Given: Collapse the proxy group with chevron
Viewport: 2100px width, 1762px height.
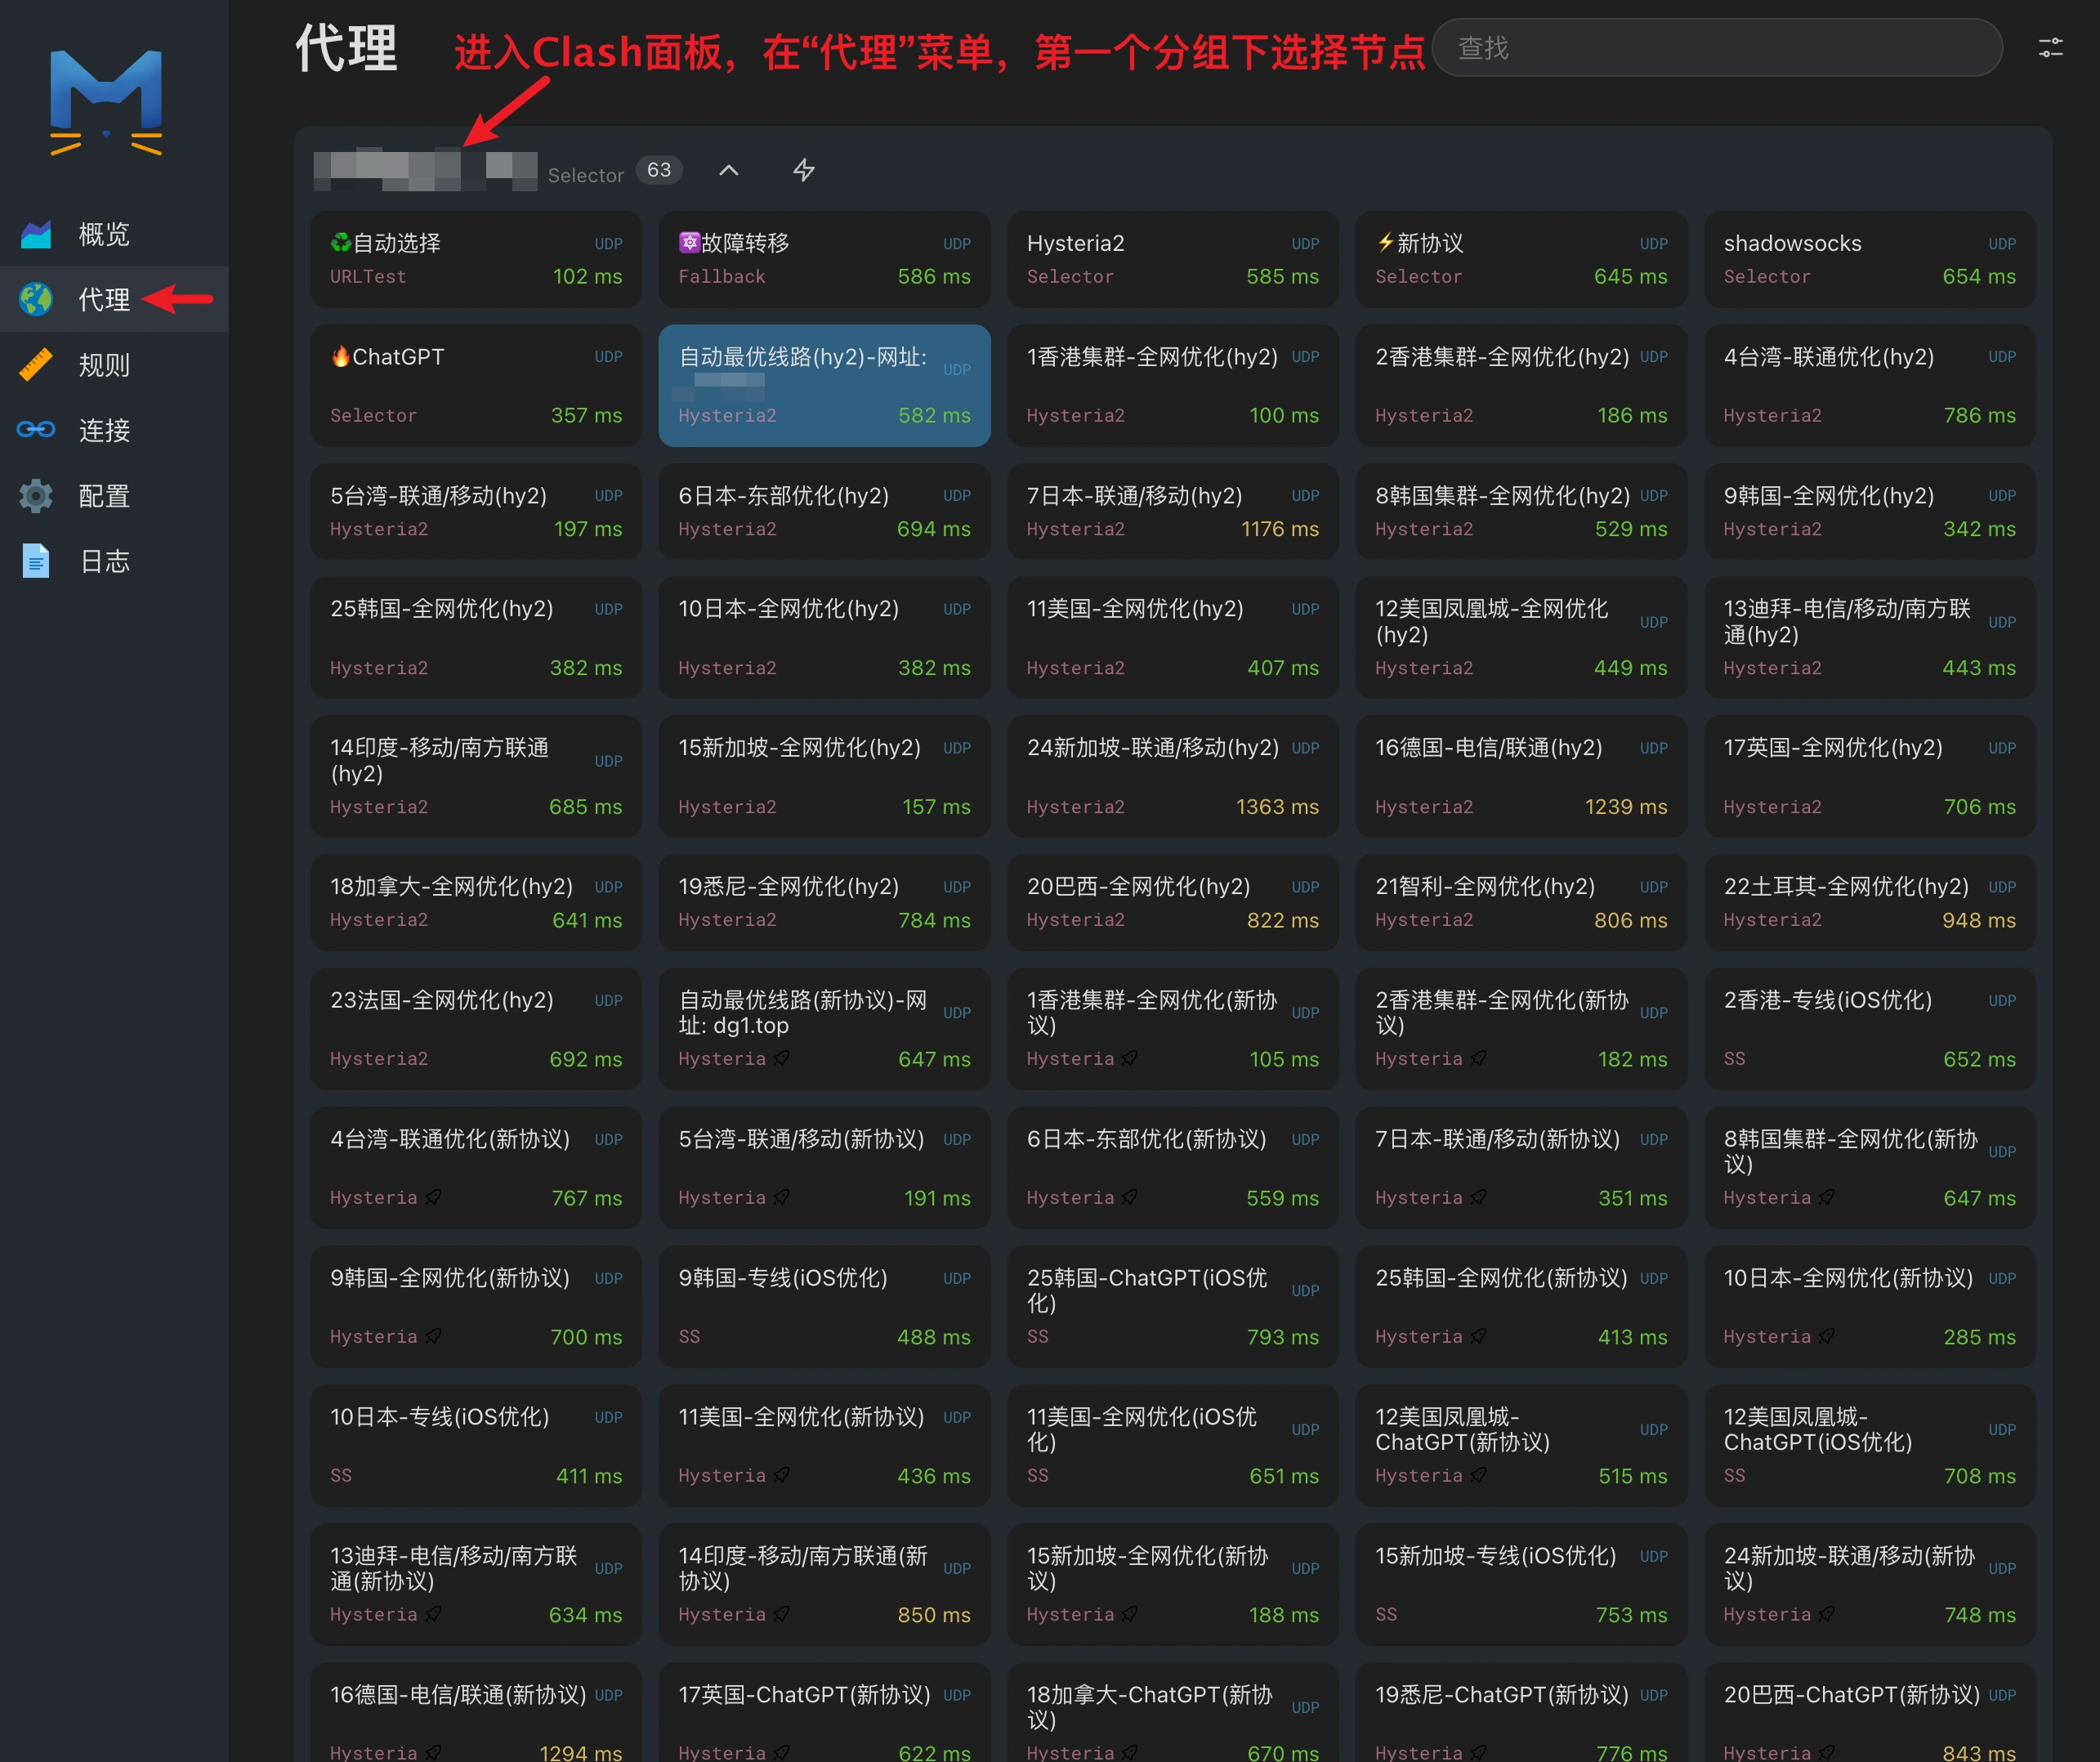Looking at the screenshot, I should click(x=729, y=170).
